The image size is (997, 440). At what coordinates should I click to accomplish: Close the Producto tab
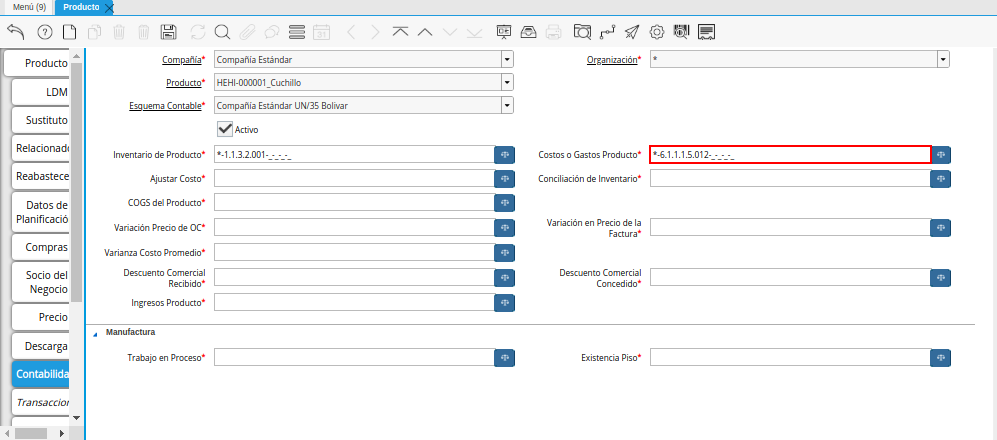109,8
